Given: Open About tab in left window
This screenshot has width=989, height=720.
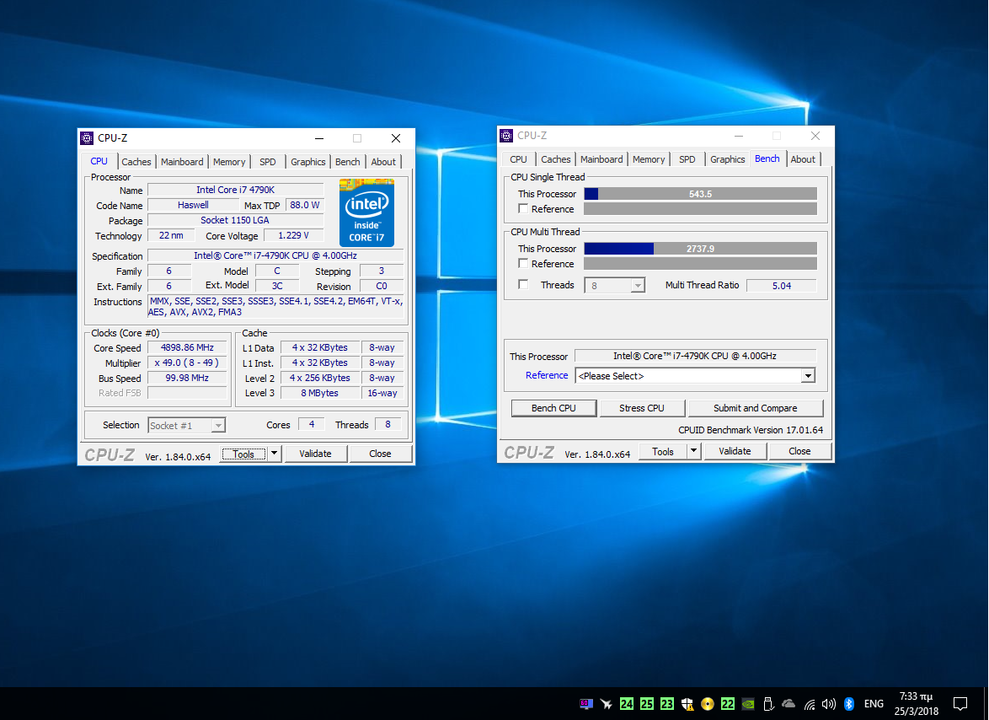Looking at the screenshot, I should click(x=383, y=162).
